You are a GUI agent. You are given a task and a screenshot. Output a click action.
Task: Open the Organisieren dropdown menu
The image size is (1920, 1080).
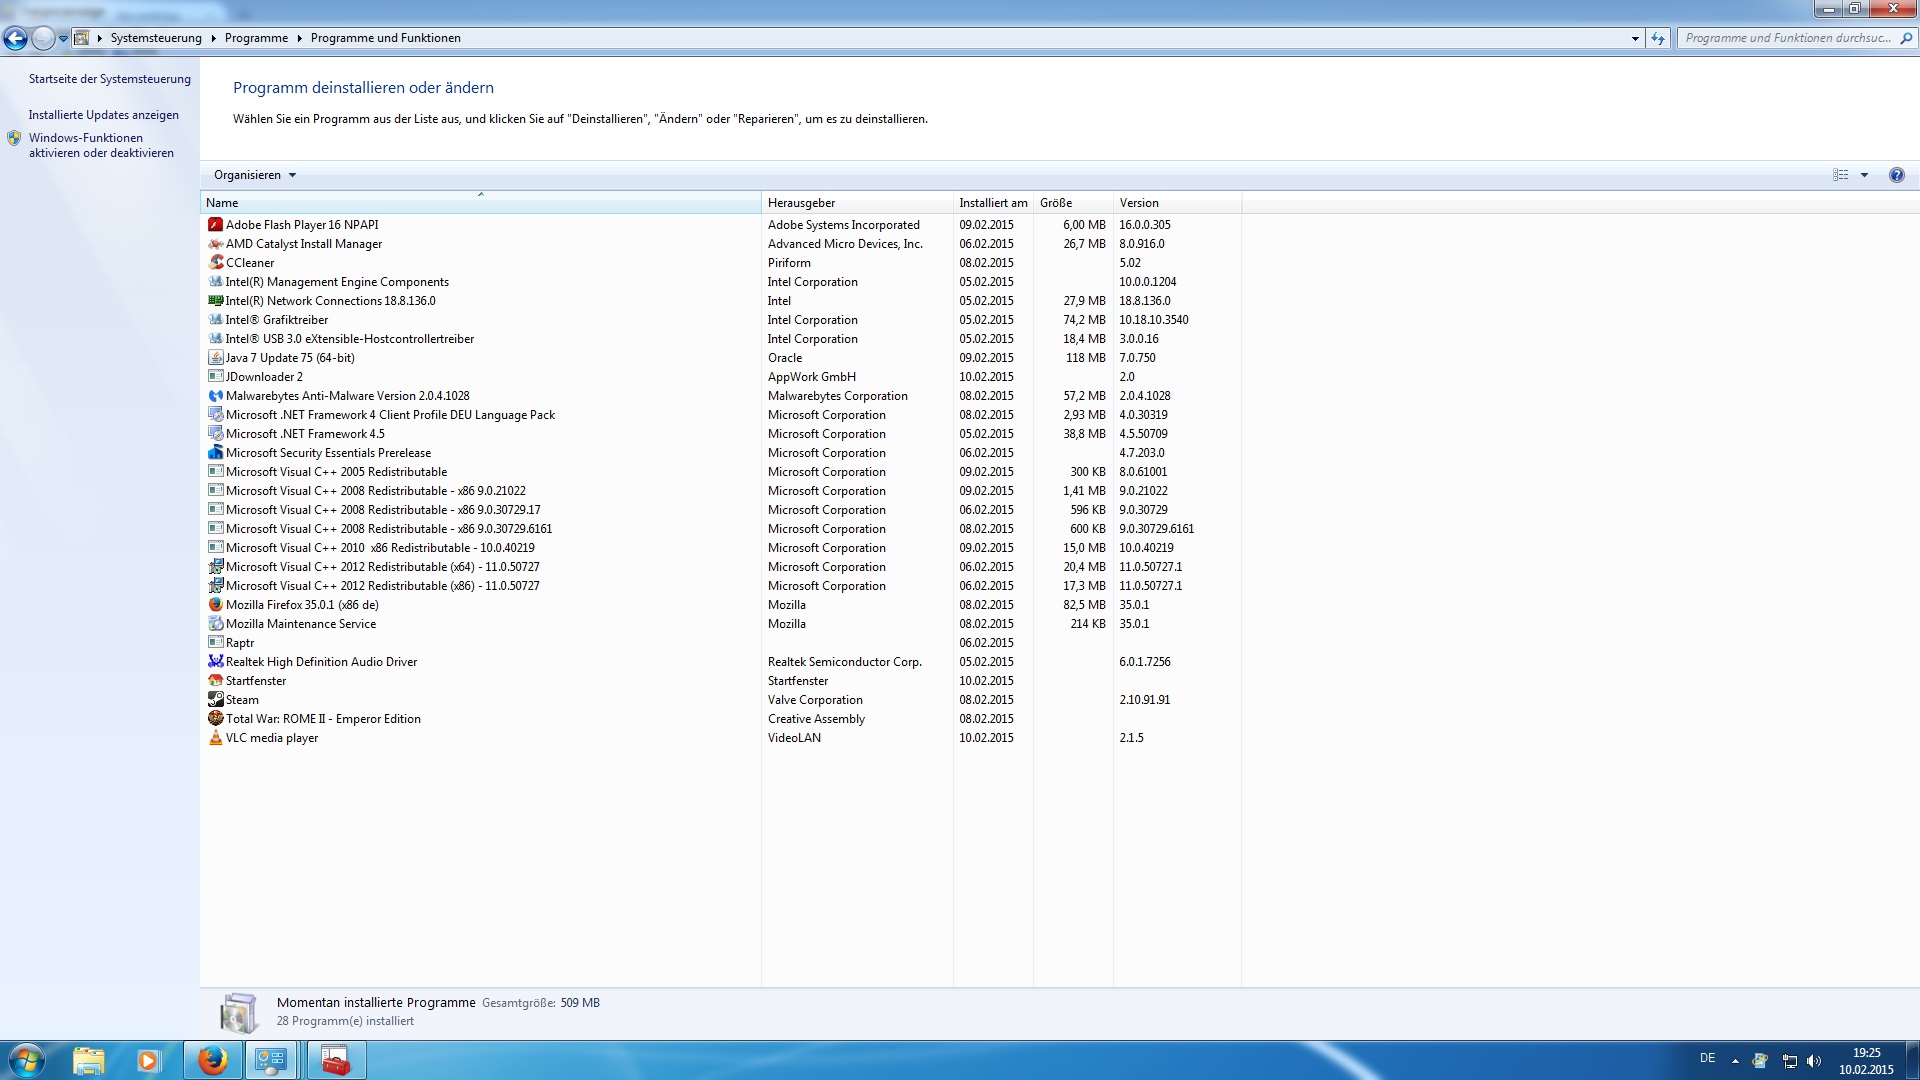point(255,175)
